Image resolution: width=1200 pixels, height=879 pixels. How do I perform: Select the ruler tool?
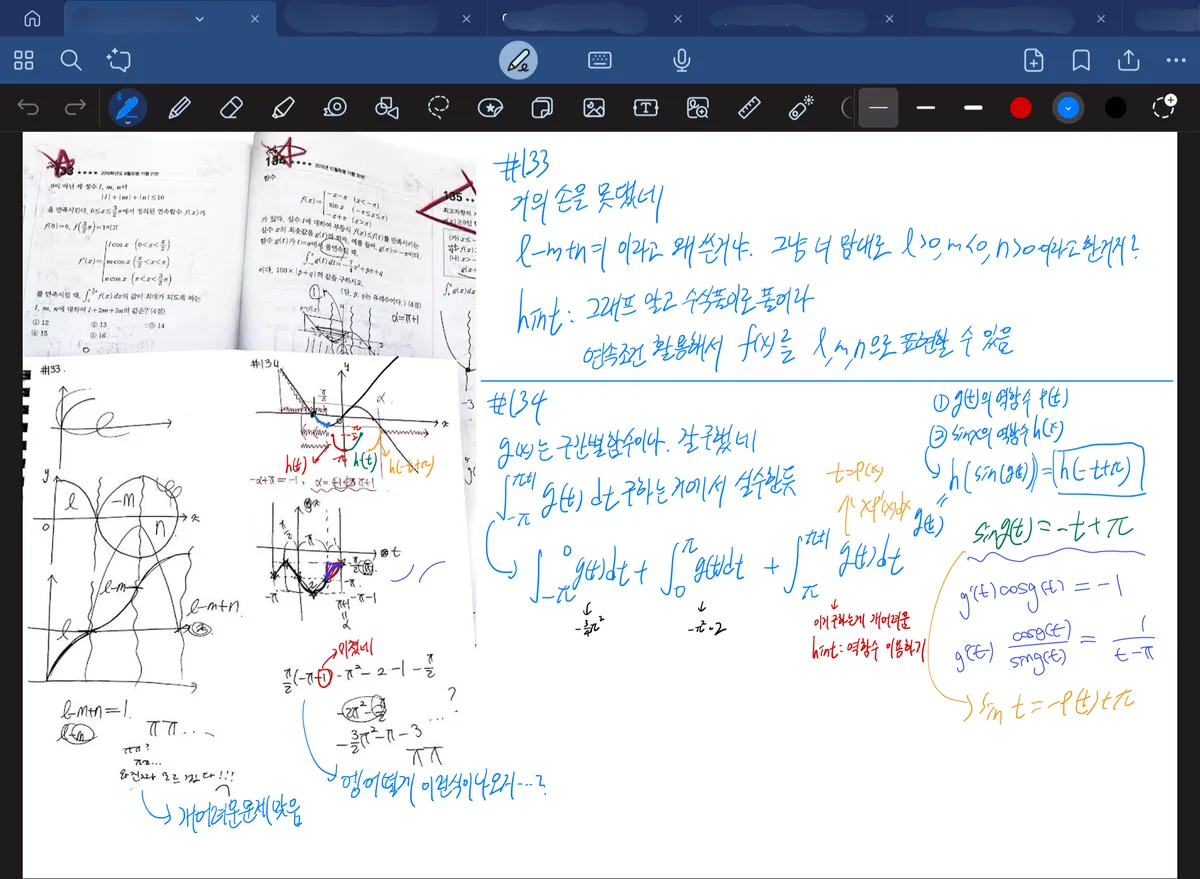(750, 108)
